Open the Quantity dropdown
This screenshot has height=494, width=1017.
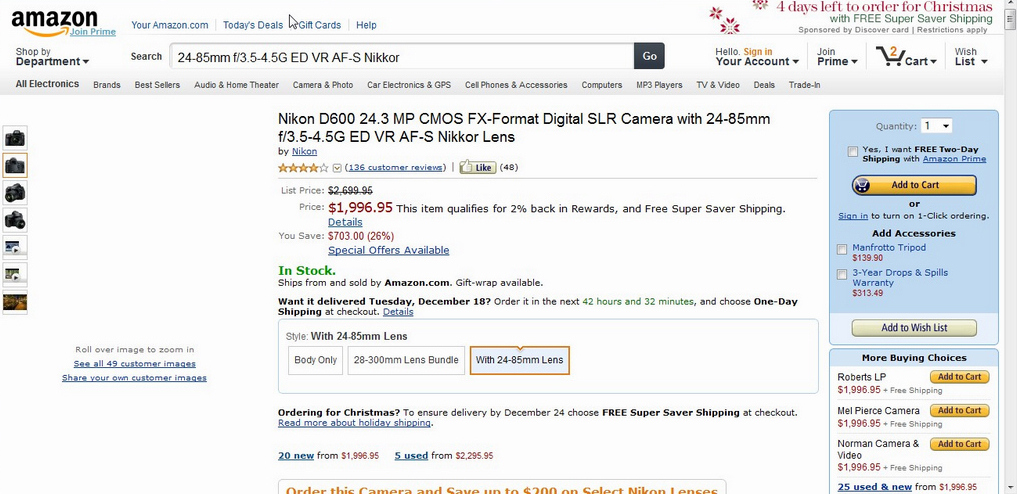click(x=937, y=126)
